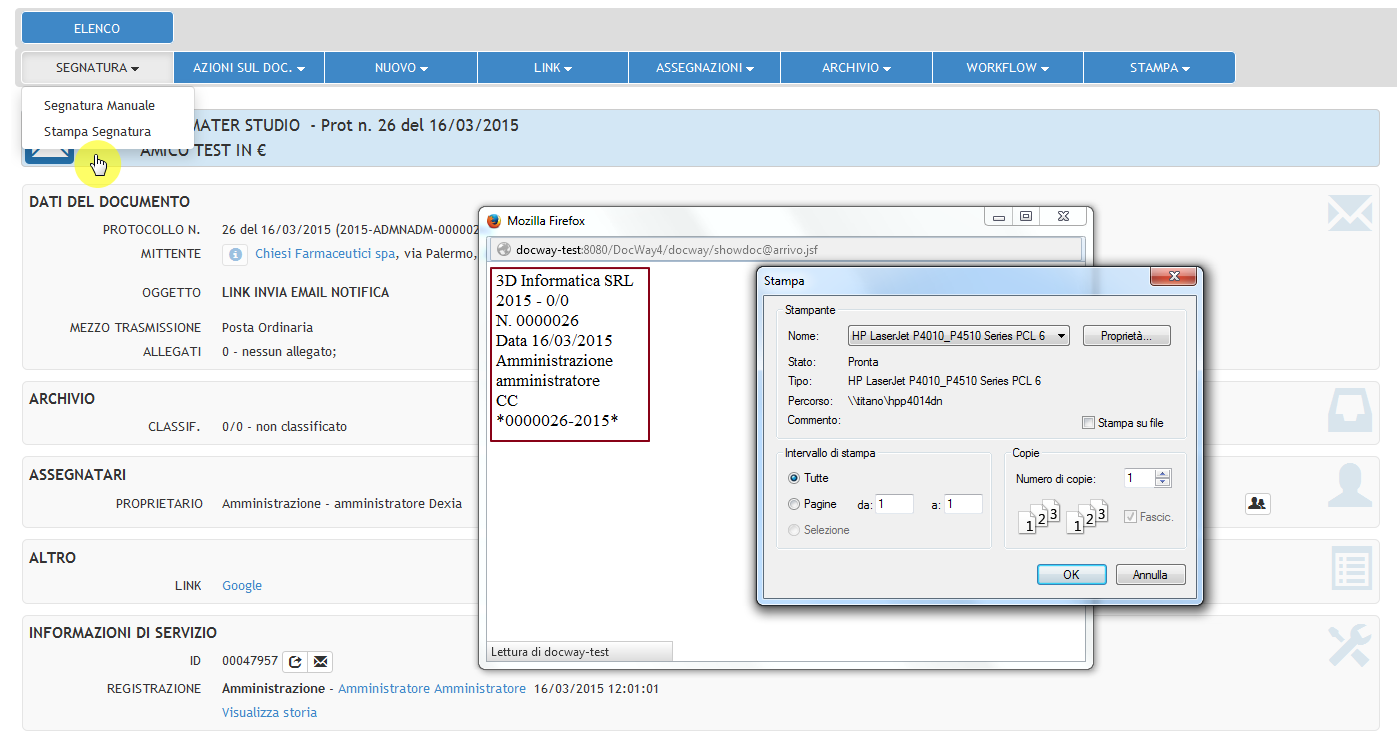Image resolution: width=1397 pixels, height=734 pixels.
Task: Click the large envelope document icon in header
Action: [49, 150]
